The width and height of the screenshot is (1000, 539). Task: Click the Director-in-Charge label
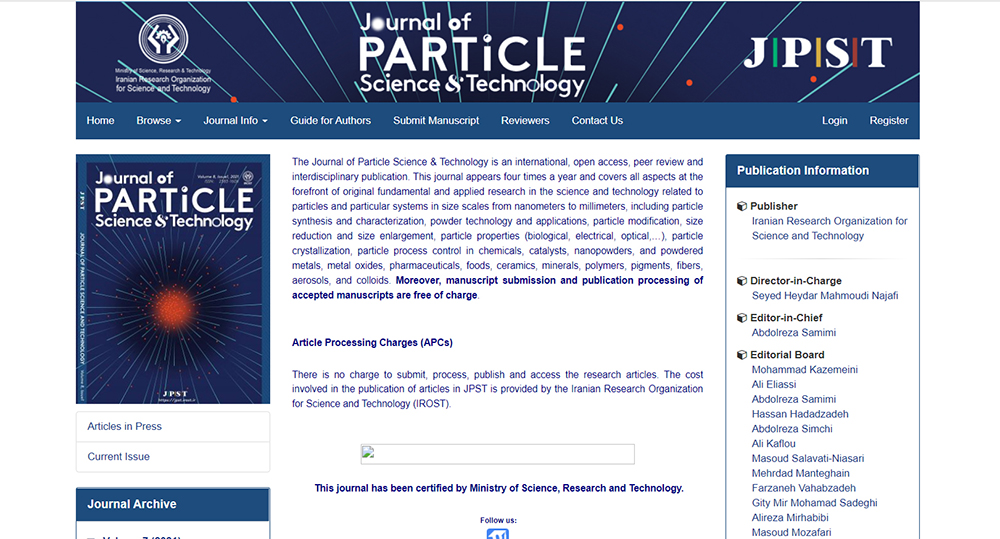tap(796, 281)
